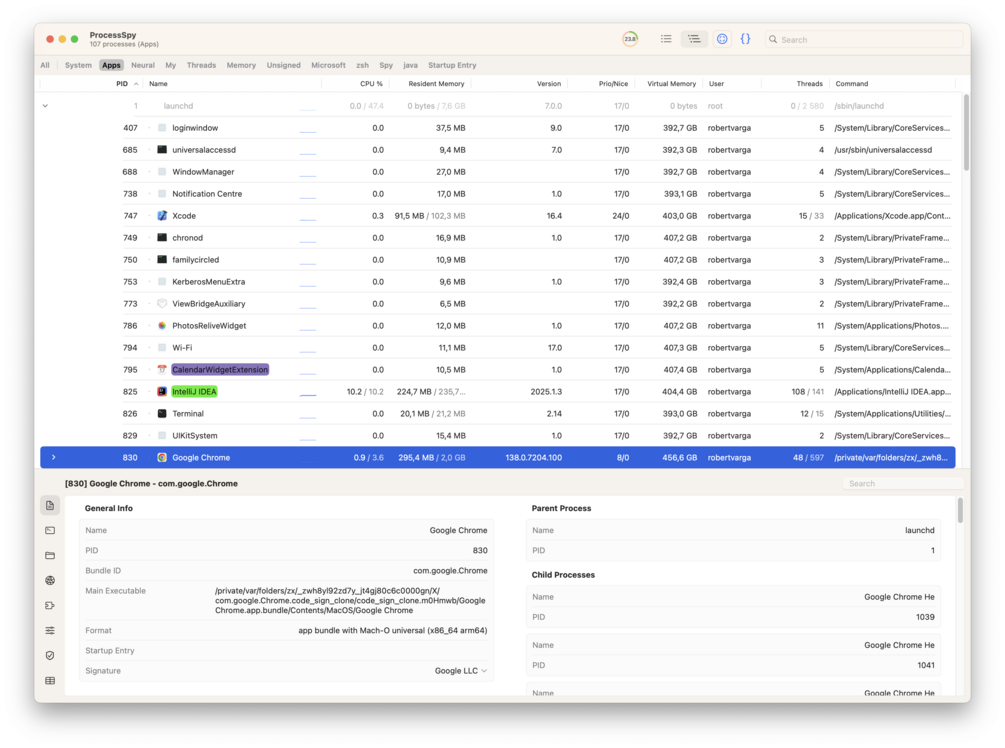This screenshot has height=748, width=1005.
Task: Sort by the Name column header
Action: pos(158,84)
